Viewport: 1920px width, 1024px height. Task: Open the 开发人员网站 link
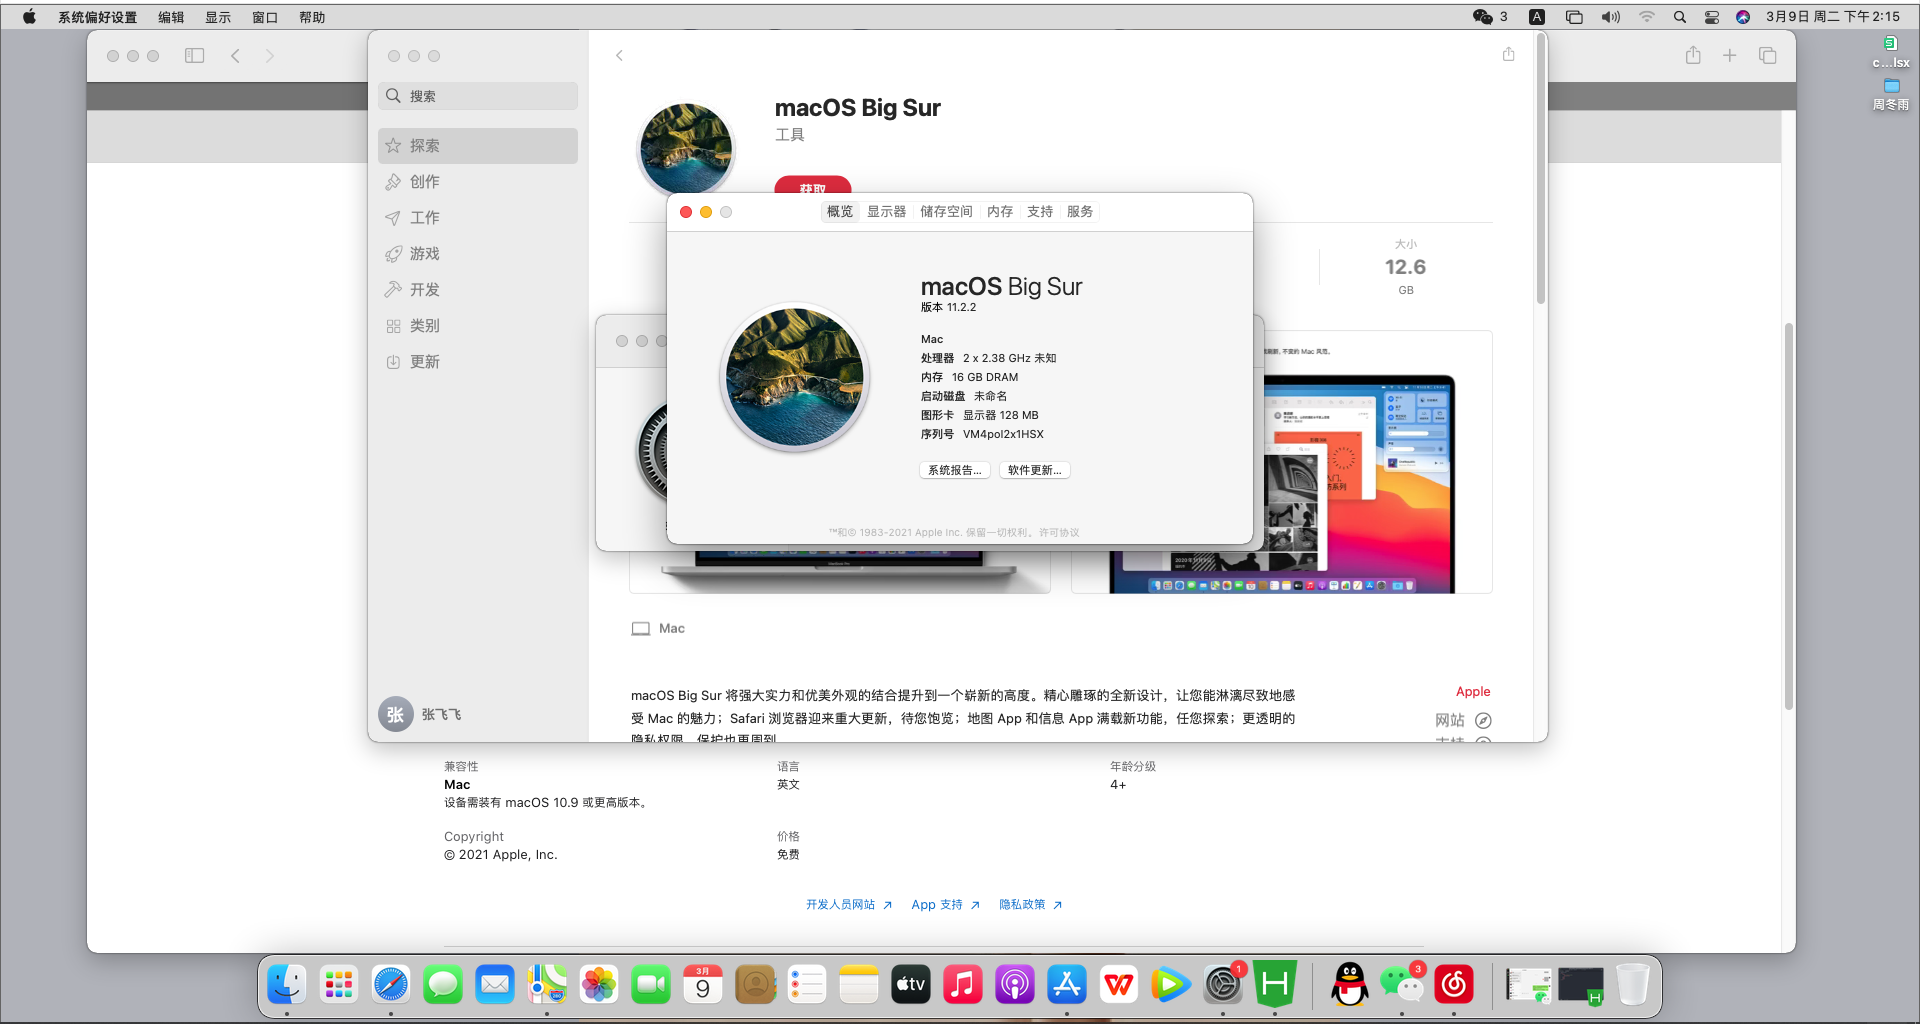click(849, 904)
